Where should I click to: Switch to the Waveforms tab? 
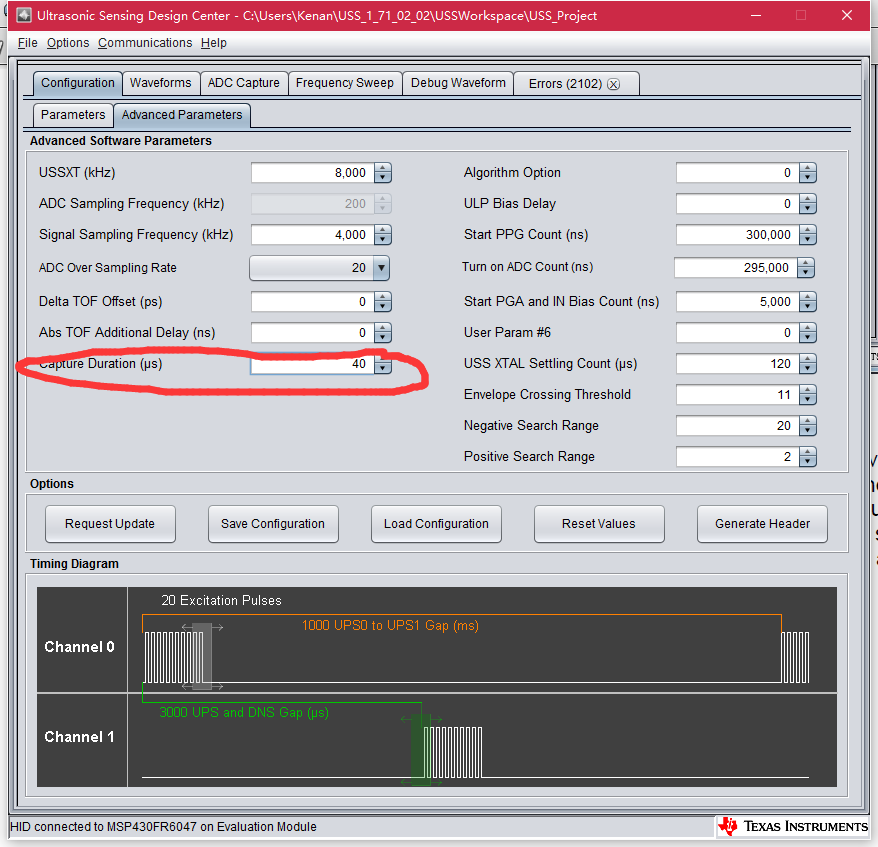pos(161,83)
